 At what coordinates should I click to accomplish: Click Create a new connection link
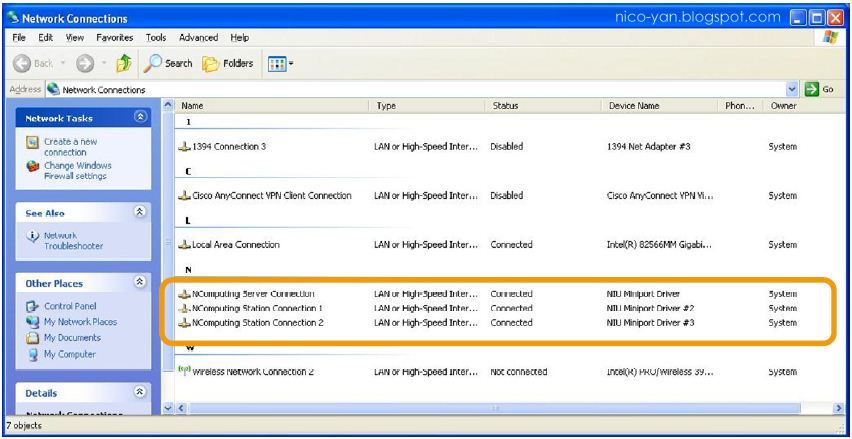[70, 147]
